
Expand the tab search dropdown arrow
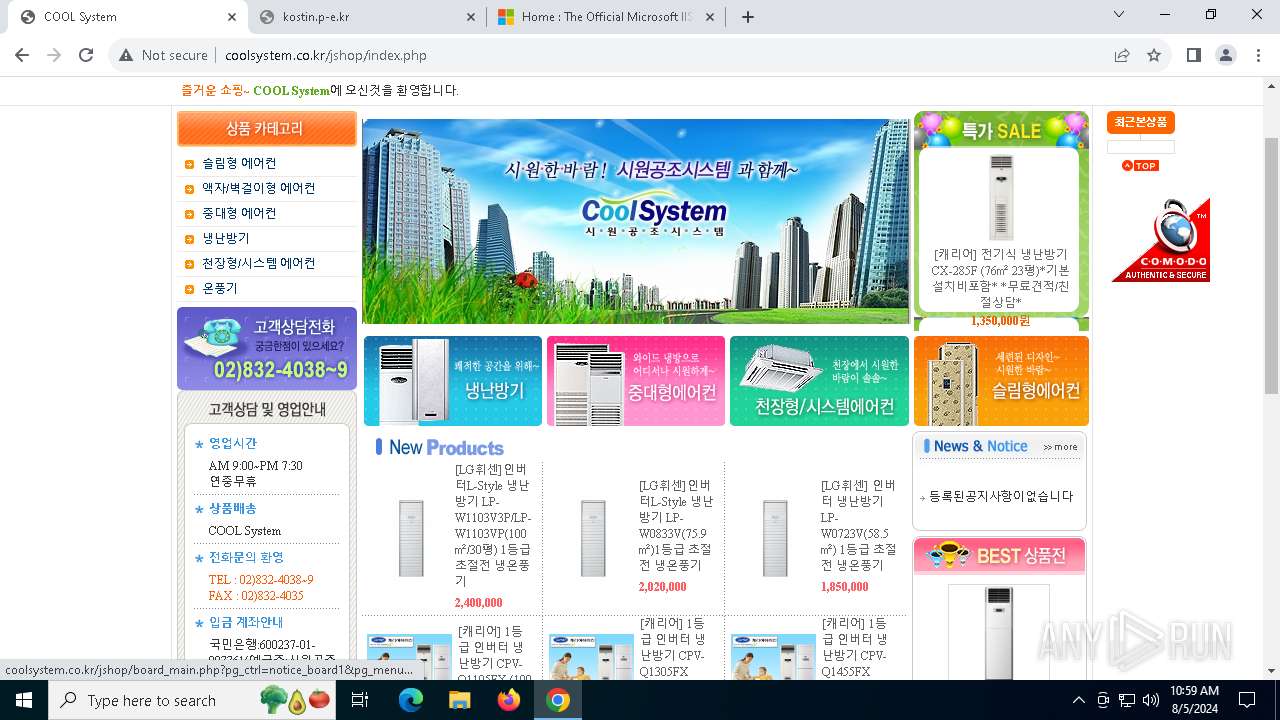1119,15
